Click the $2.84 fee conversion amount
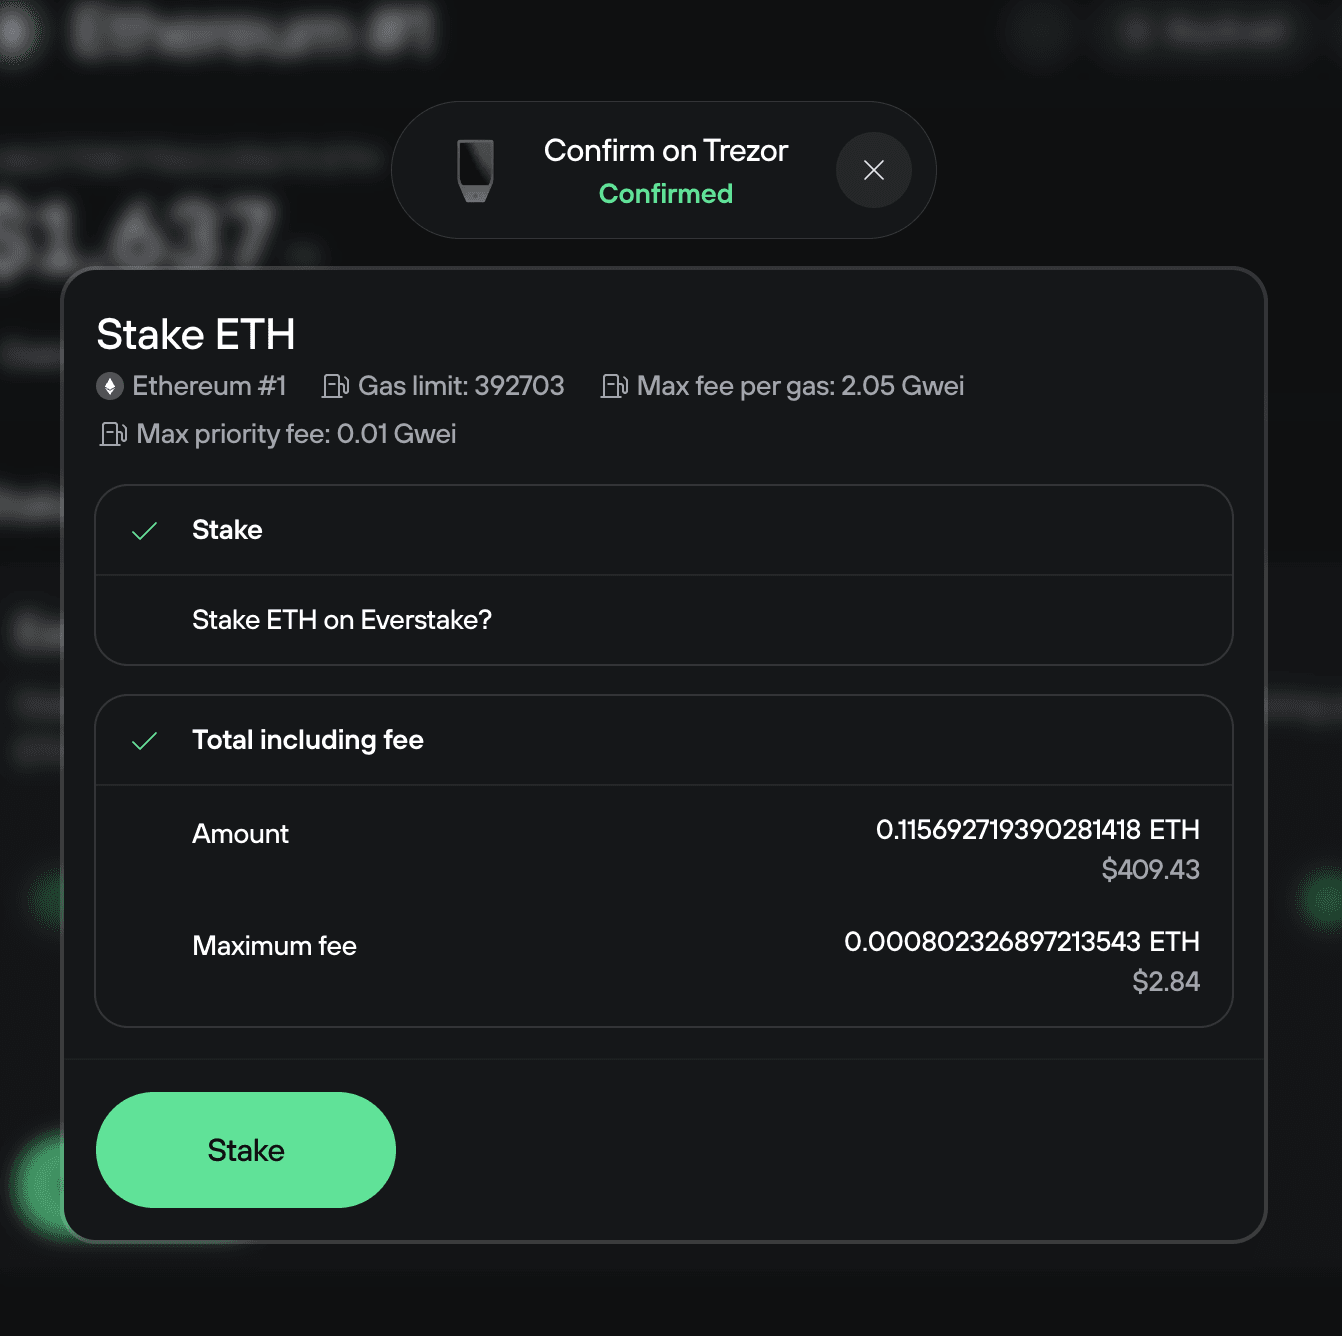This screenshot has width=1342, height=1336. coord(1166,982)
